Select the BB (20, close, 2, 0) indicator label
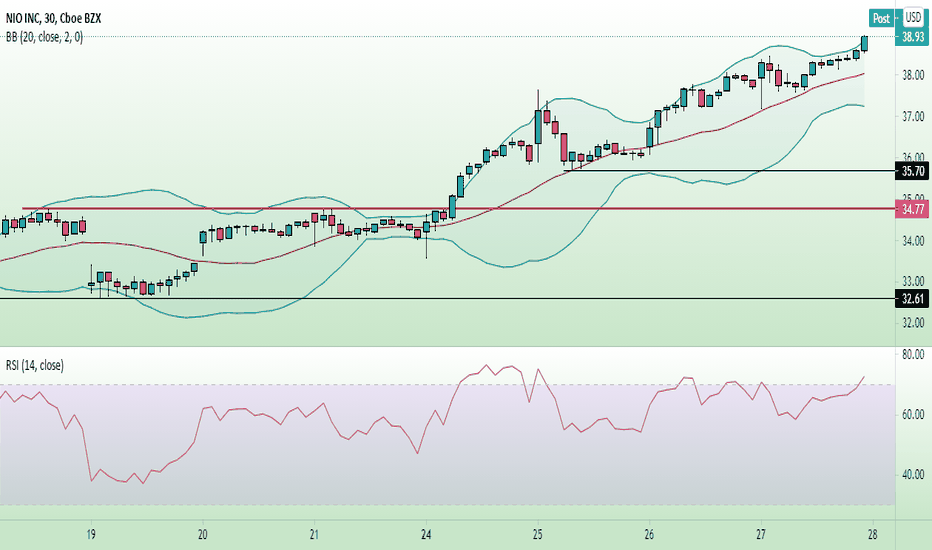Screen dimensions: 932x550 [x=45, y=37]
